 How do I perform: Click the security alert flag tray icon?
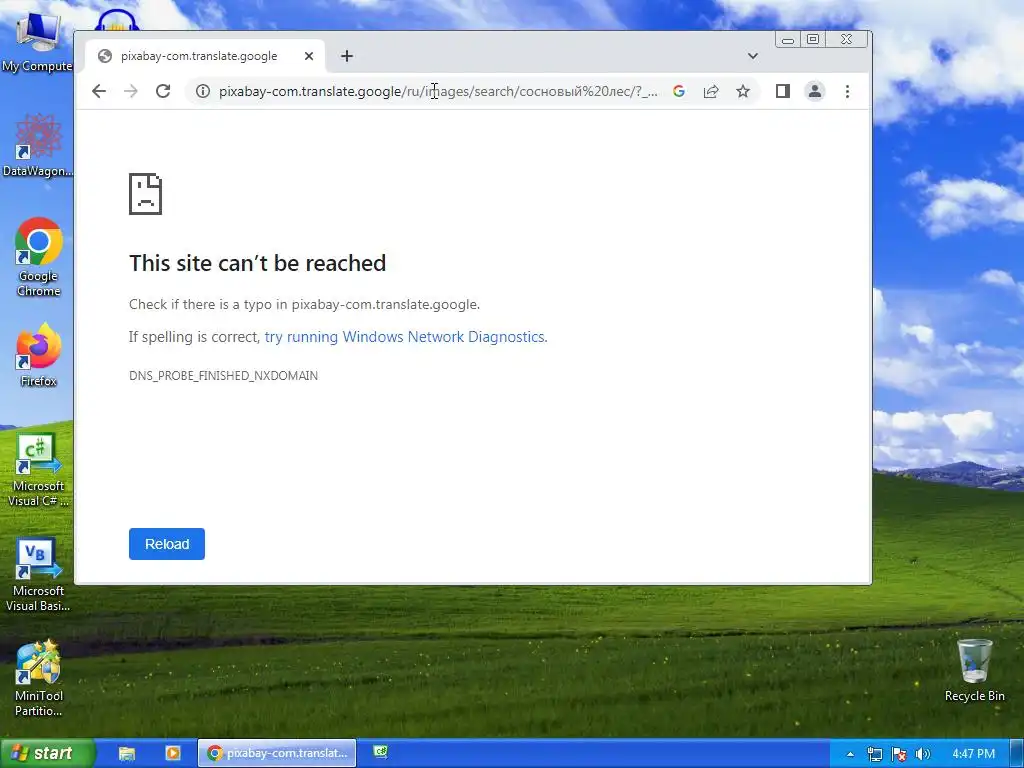[899, 754]
